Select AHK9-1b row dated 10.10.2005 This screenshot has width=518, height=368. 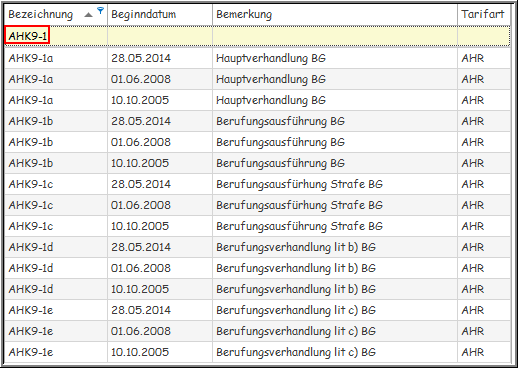pos(257,163)
